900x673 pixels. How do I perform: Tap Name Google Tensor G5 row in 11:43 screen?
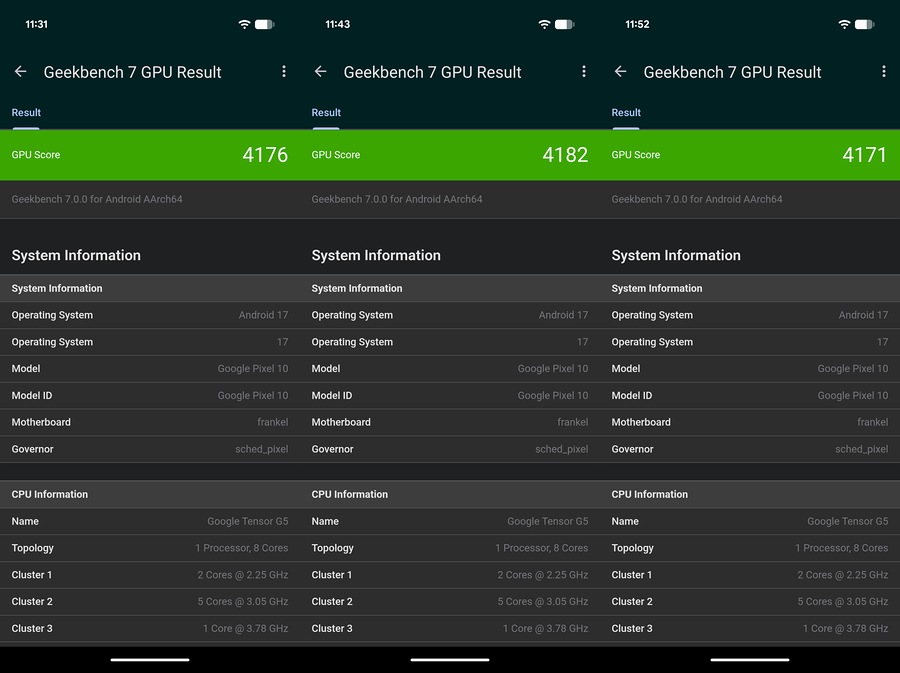coord(450,522)
